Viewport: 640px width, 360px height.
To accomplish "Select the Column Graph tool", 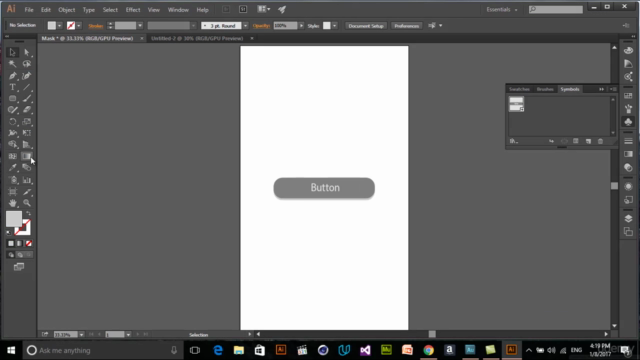I will [x=27, y=180].
